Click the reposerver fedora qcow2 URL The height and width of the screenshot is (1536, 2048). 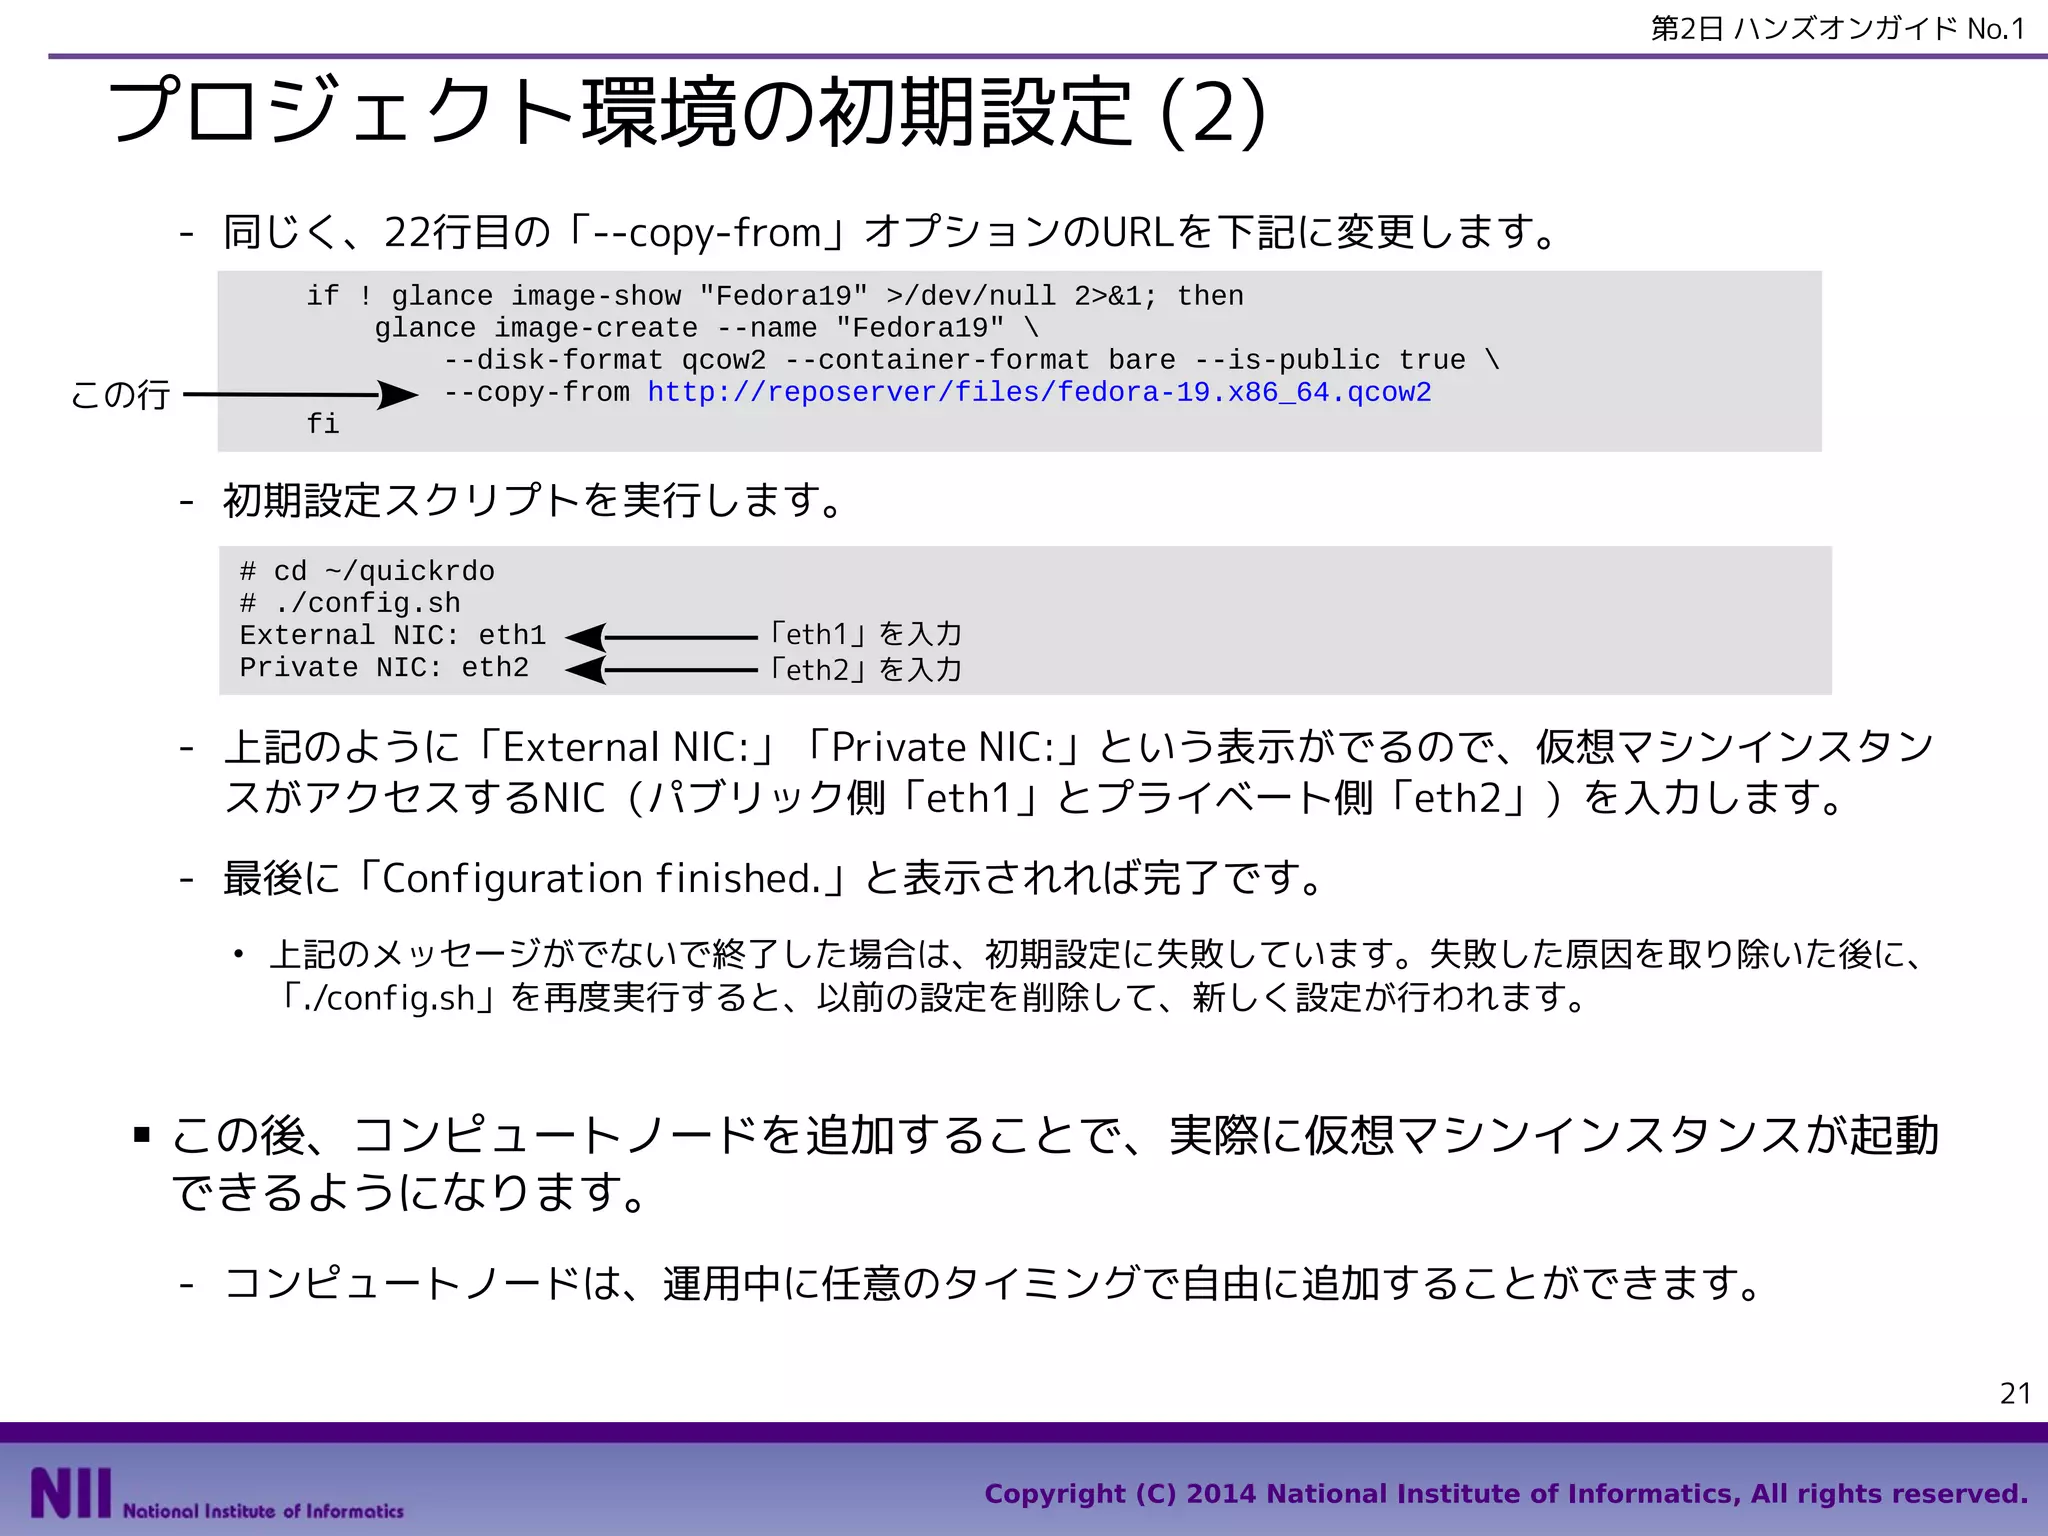[x=1039, y=392]
